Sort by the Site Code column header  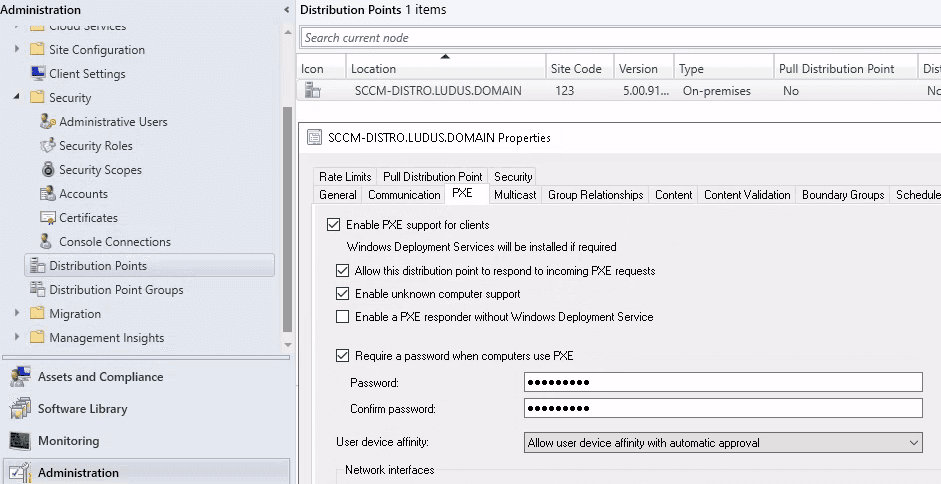(x=580, y=68)
